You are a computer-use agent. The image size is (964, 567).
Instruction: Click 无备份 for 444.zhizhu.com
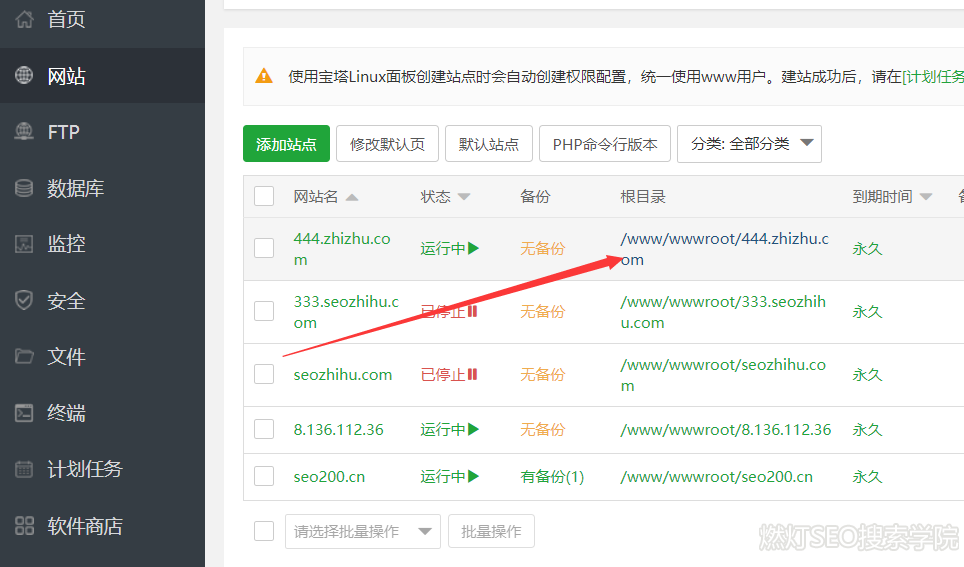[x=542, y=248]
